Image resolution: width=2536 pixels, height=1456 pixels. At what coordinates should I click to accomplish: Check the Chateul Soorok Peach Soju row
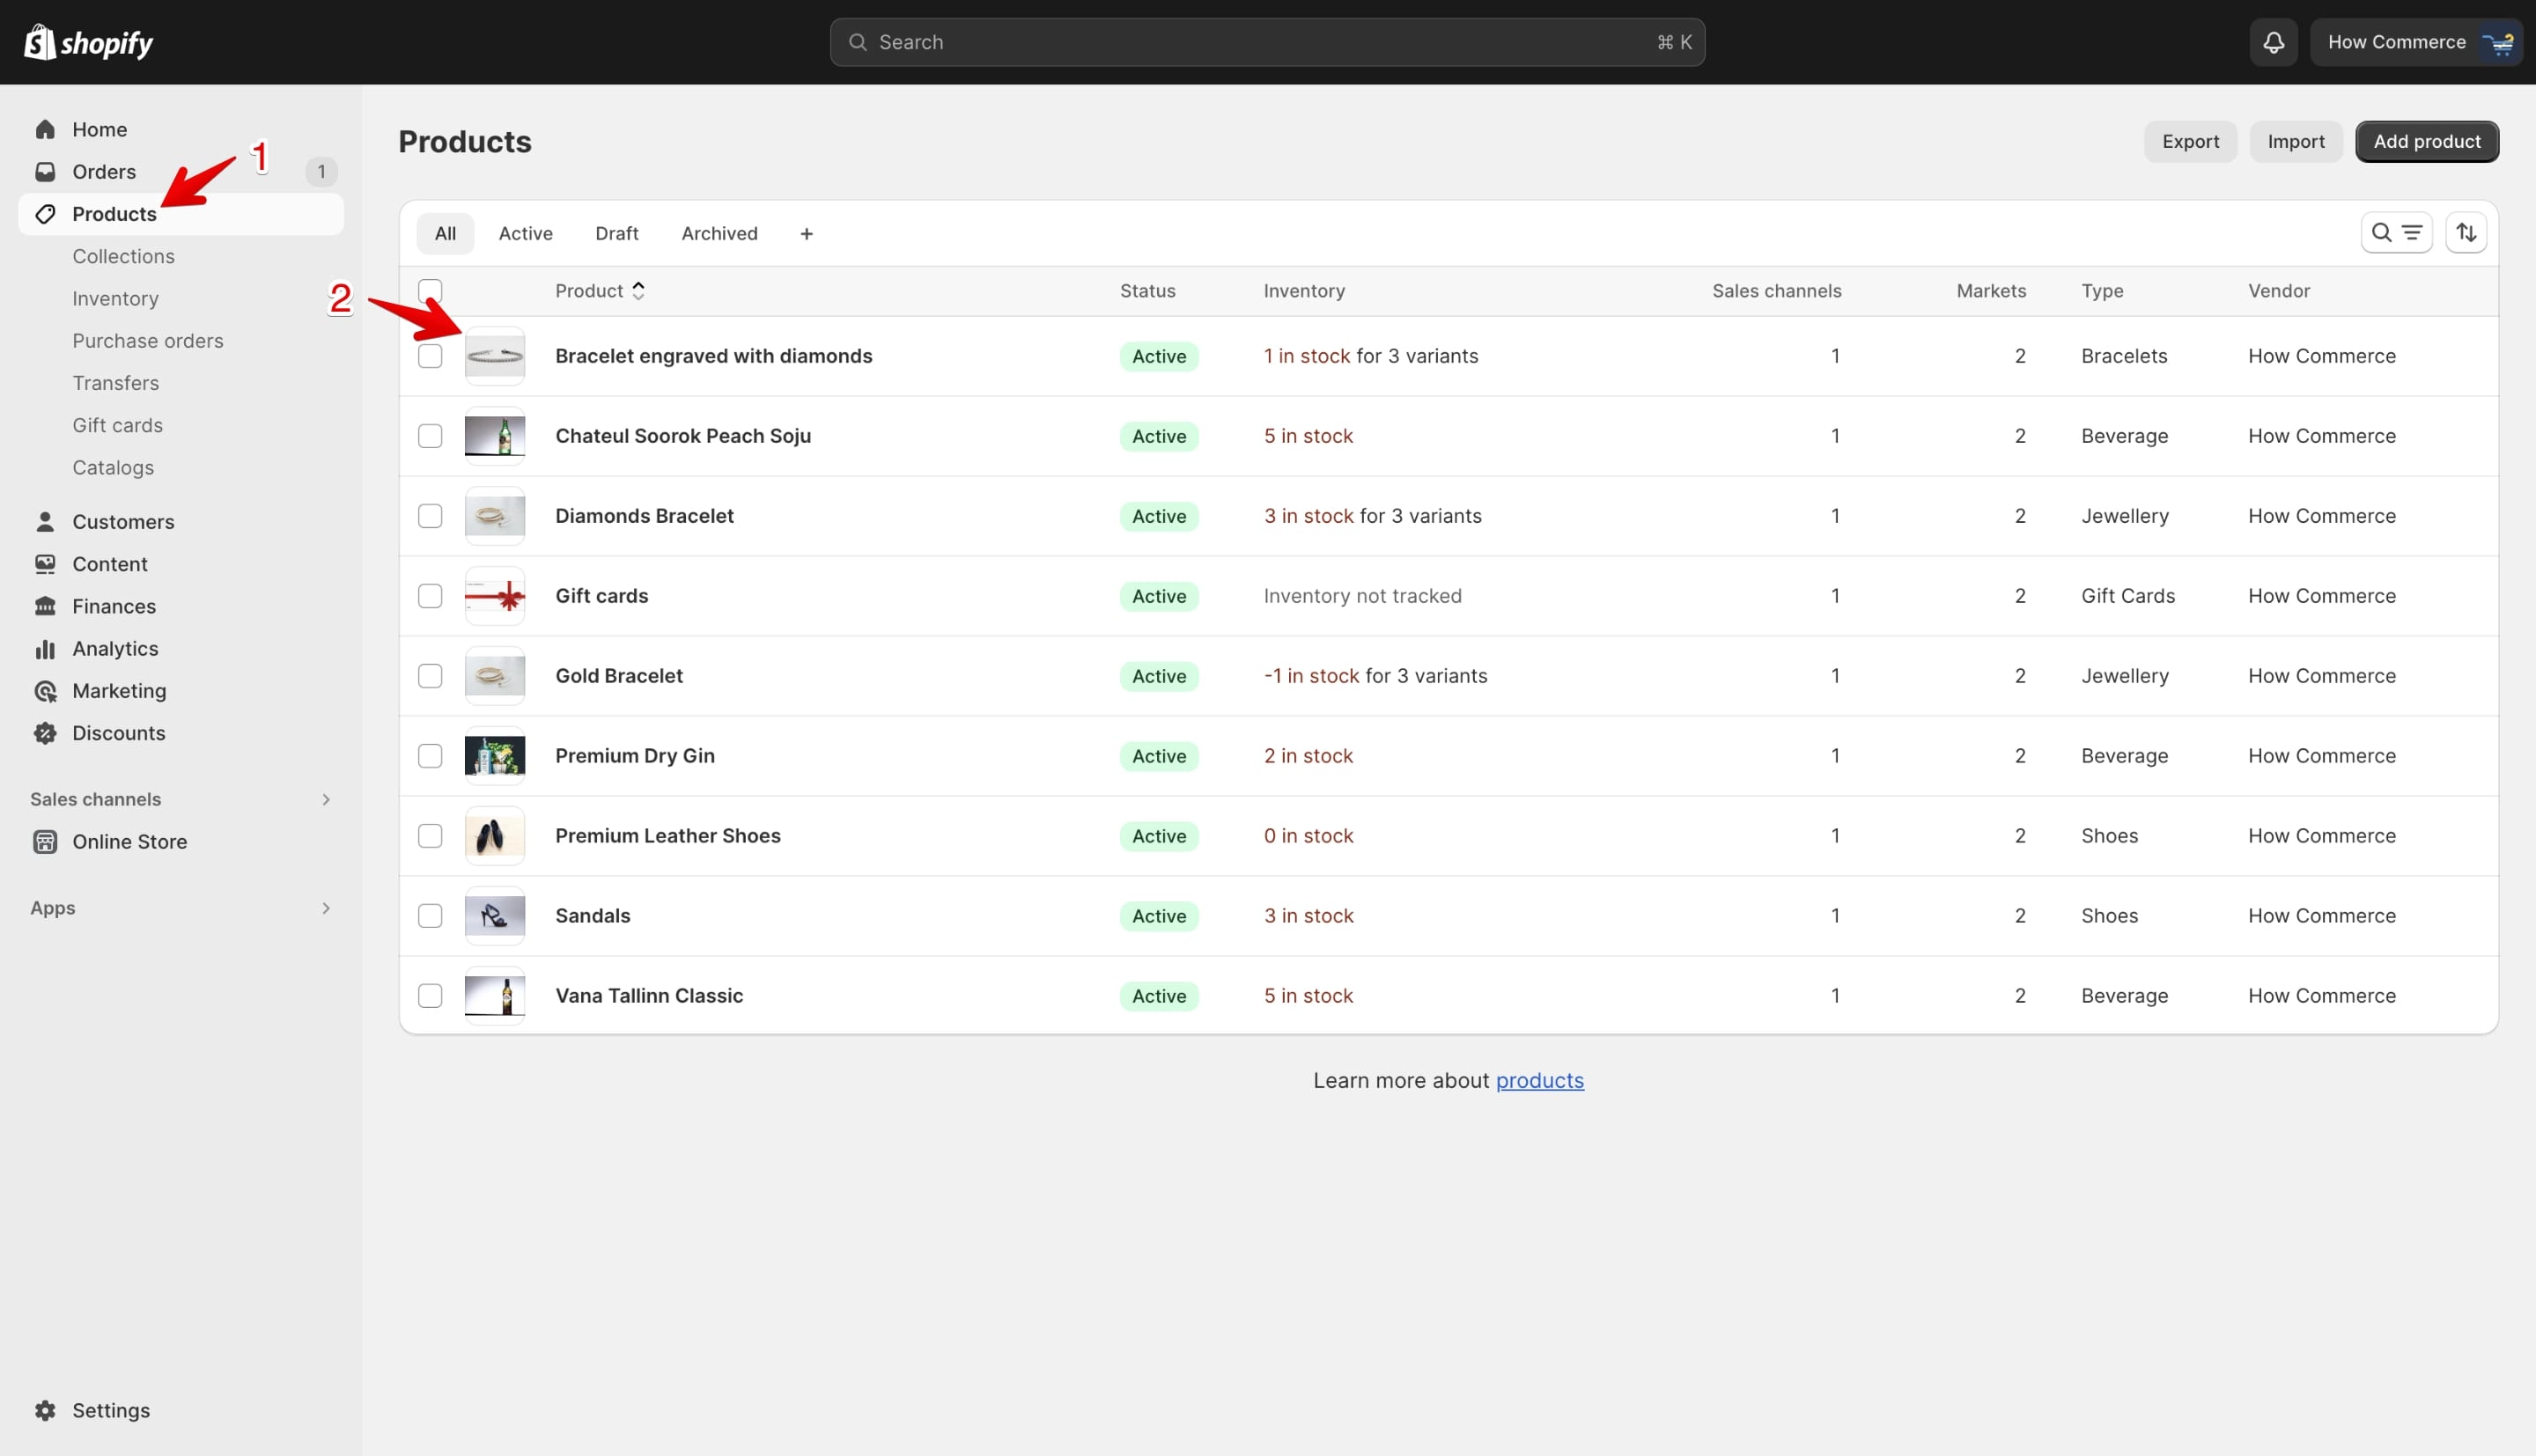click(x=430, y=436)
